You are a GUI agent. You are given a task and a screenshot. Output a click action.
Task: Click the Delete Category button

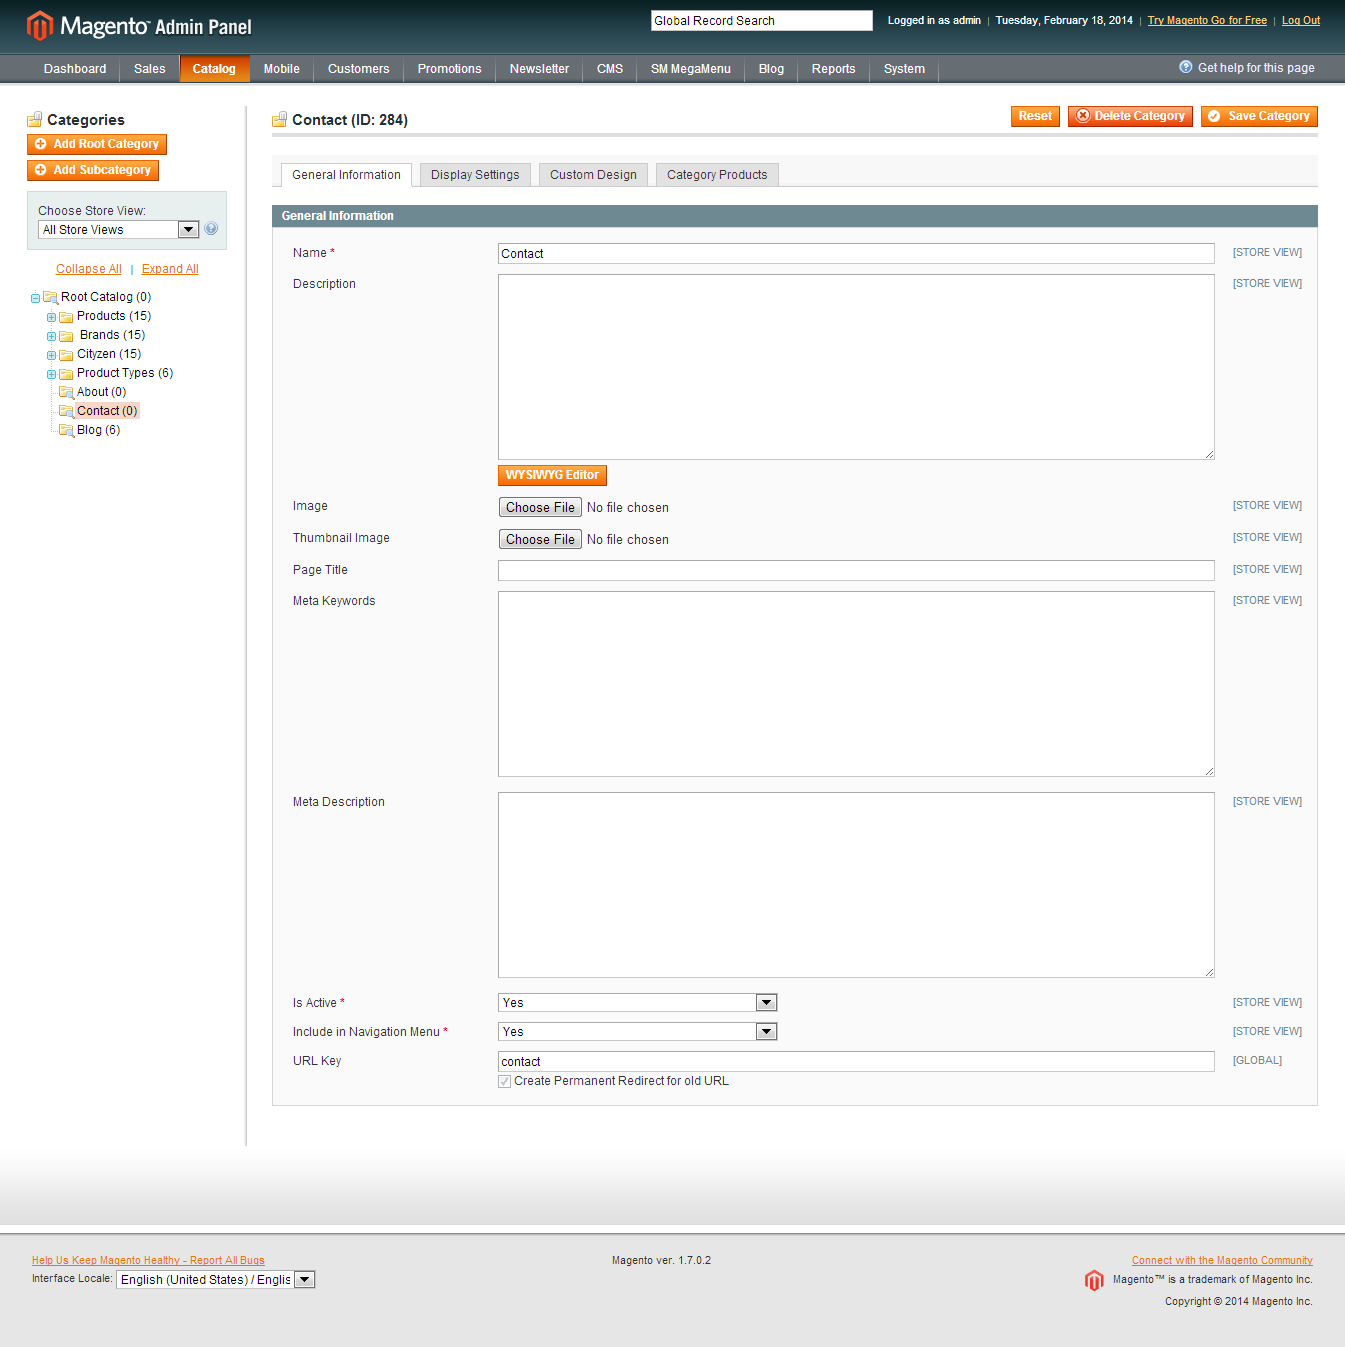pos(1130,116)
